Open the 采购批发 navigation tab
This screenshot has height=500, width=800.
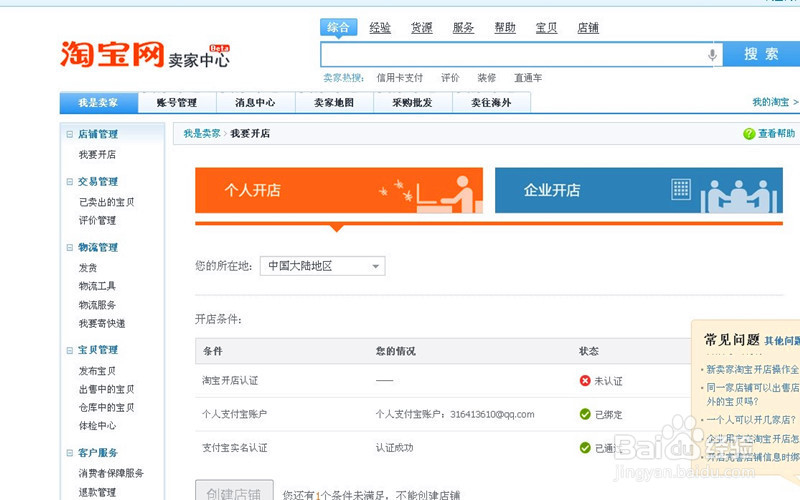pyautogui.click(x=413, y=103)
